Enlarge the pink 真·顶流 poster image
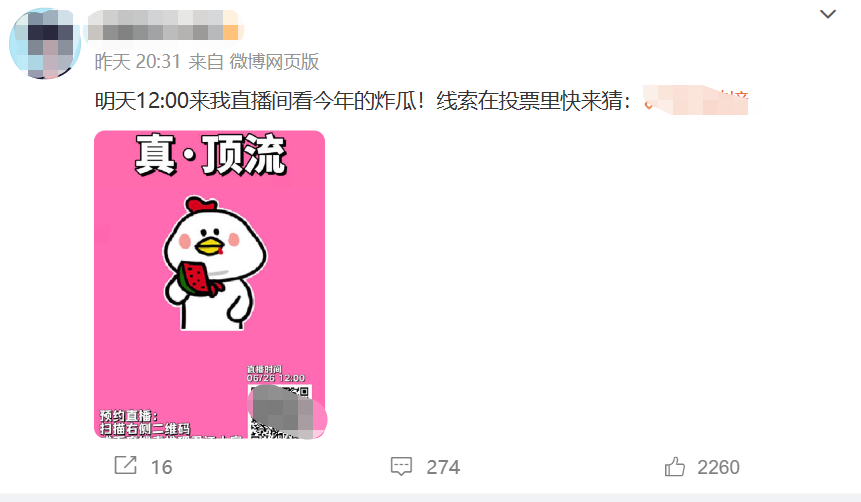 click(209, 285)
